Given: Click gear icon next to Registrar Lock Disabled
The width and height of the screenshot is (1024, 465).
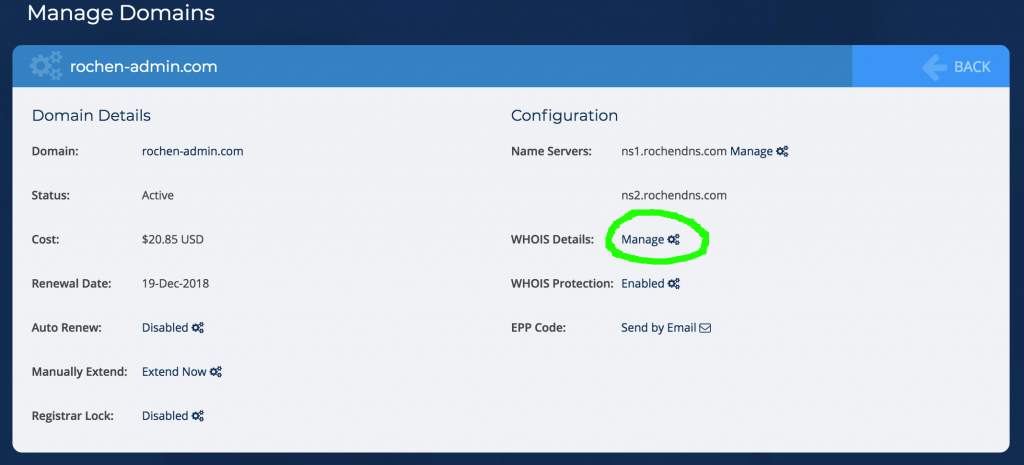Looking at the screenshot, I should [198, 415].
